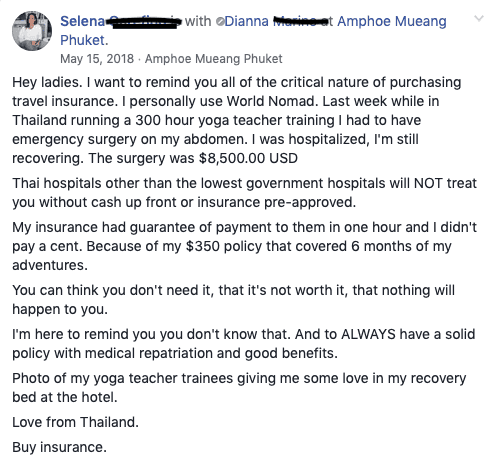Click the 'Hey ladies' opening sentence

click(47, 82)
